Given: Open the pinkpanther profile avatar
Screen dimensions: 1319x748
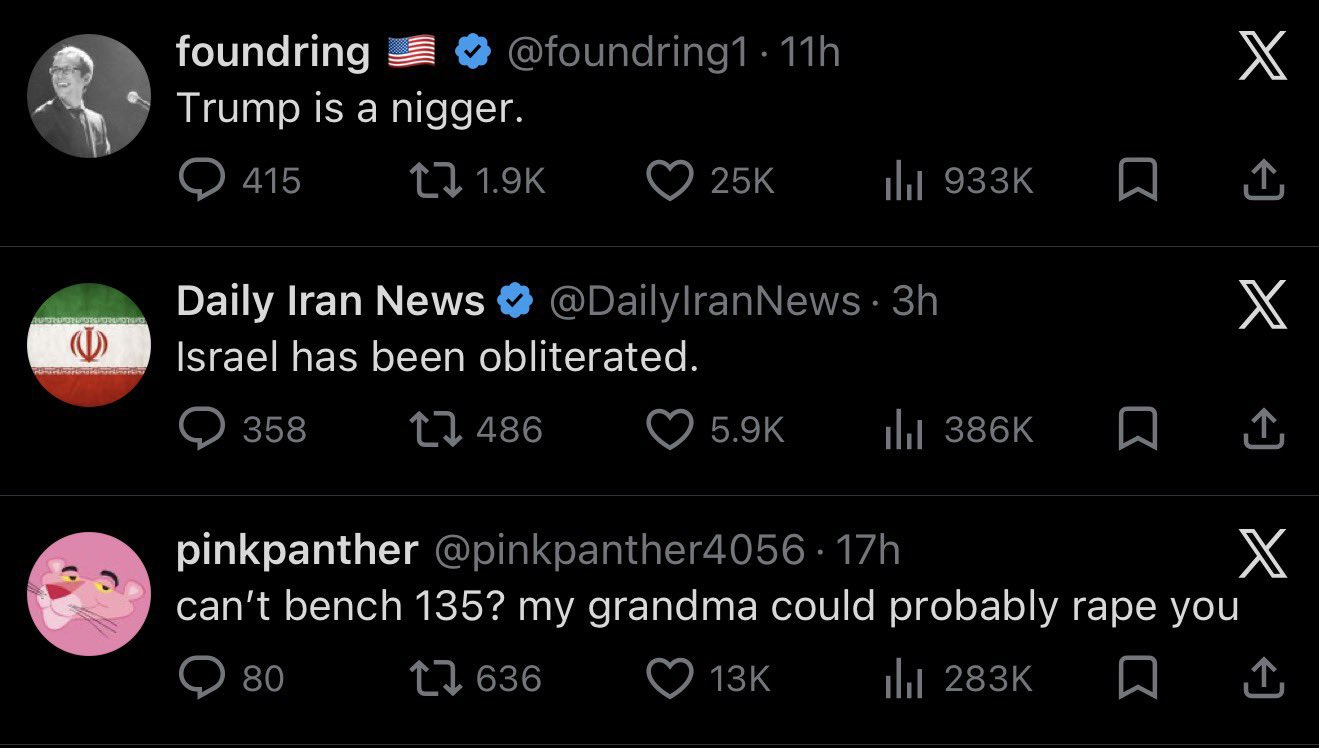Looking at the screenshot, I should (x=88, y=593).
